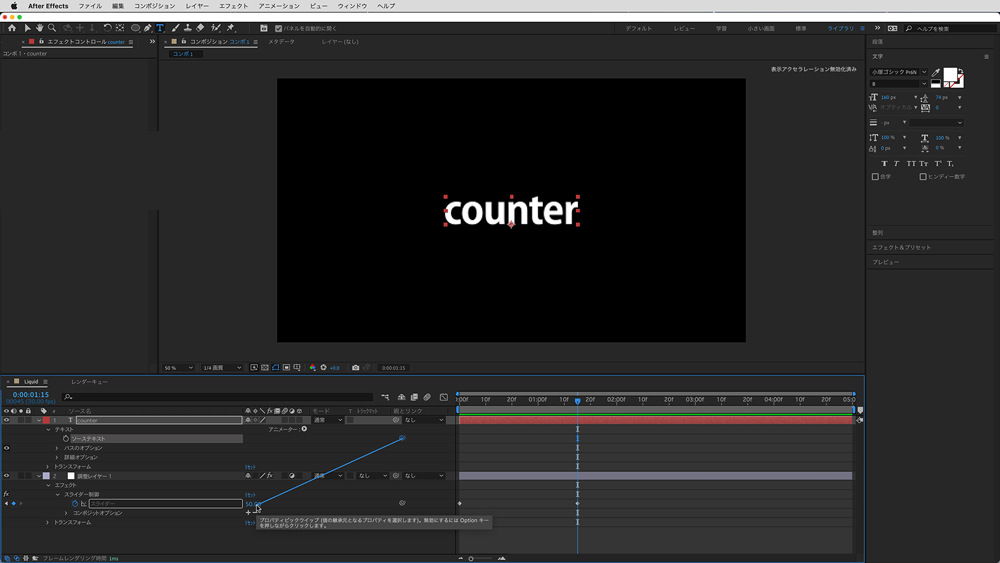1000x563 pixels.
Task: Enable the 合字 checkbox
Action: 876,176
